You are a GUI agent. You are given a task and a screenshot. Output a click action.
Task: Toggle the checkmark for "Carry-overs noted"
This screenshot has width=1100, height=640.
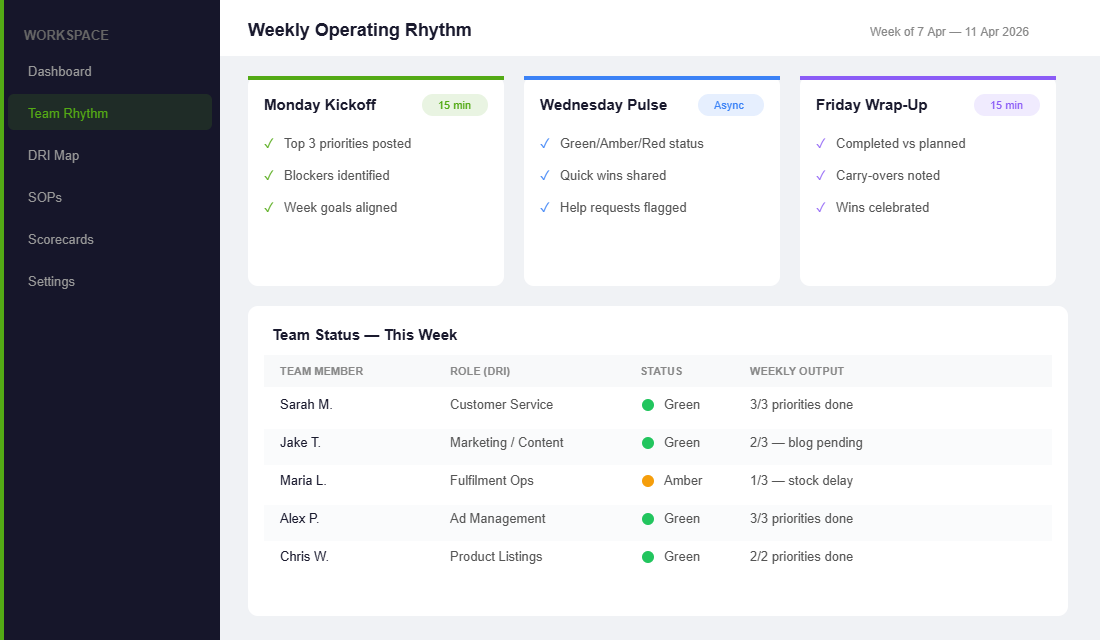point(820,175)
